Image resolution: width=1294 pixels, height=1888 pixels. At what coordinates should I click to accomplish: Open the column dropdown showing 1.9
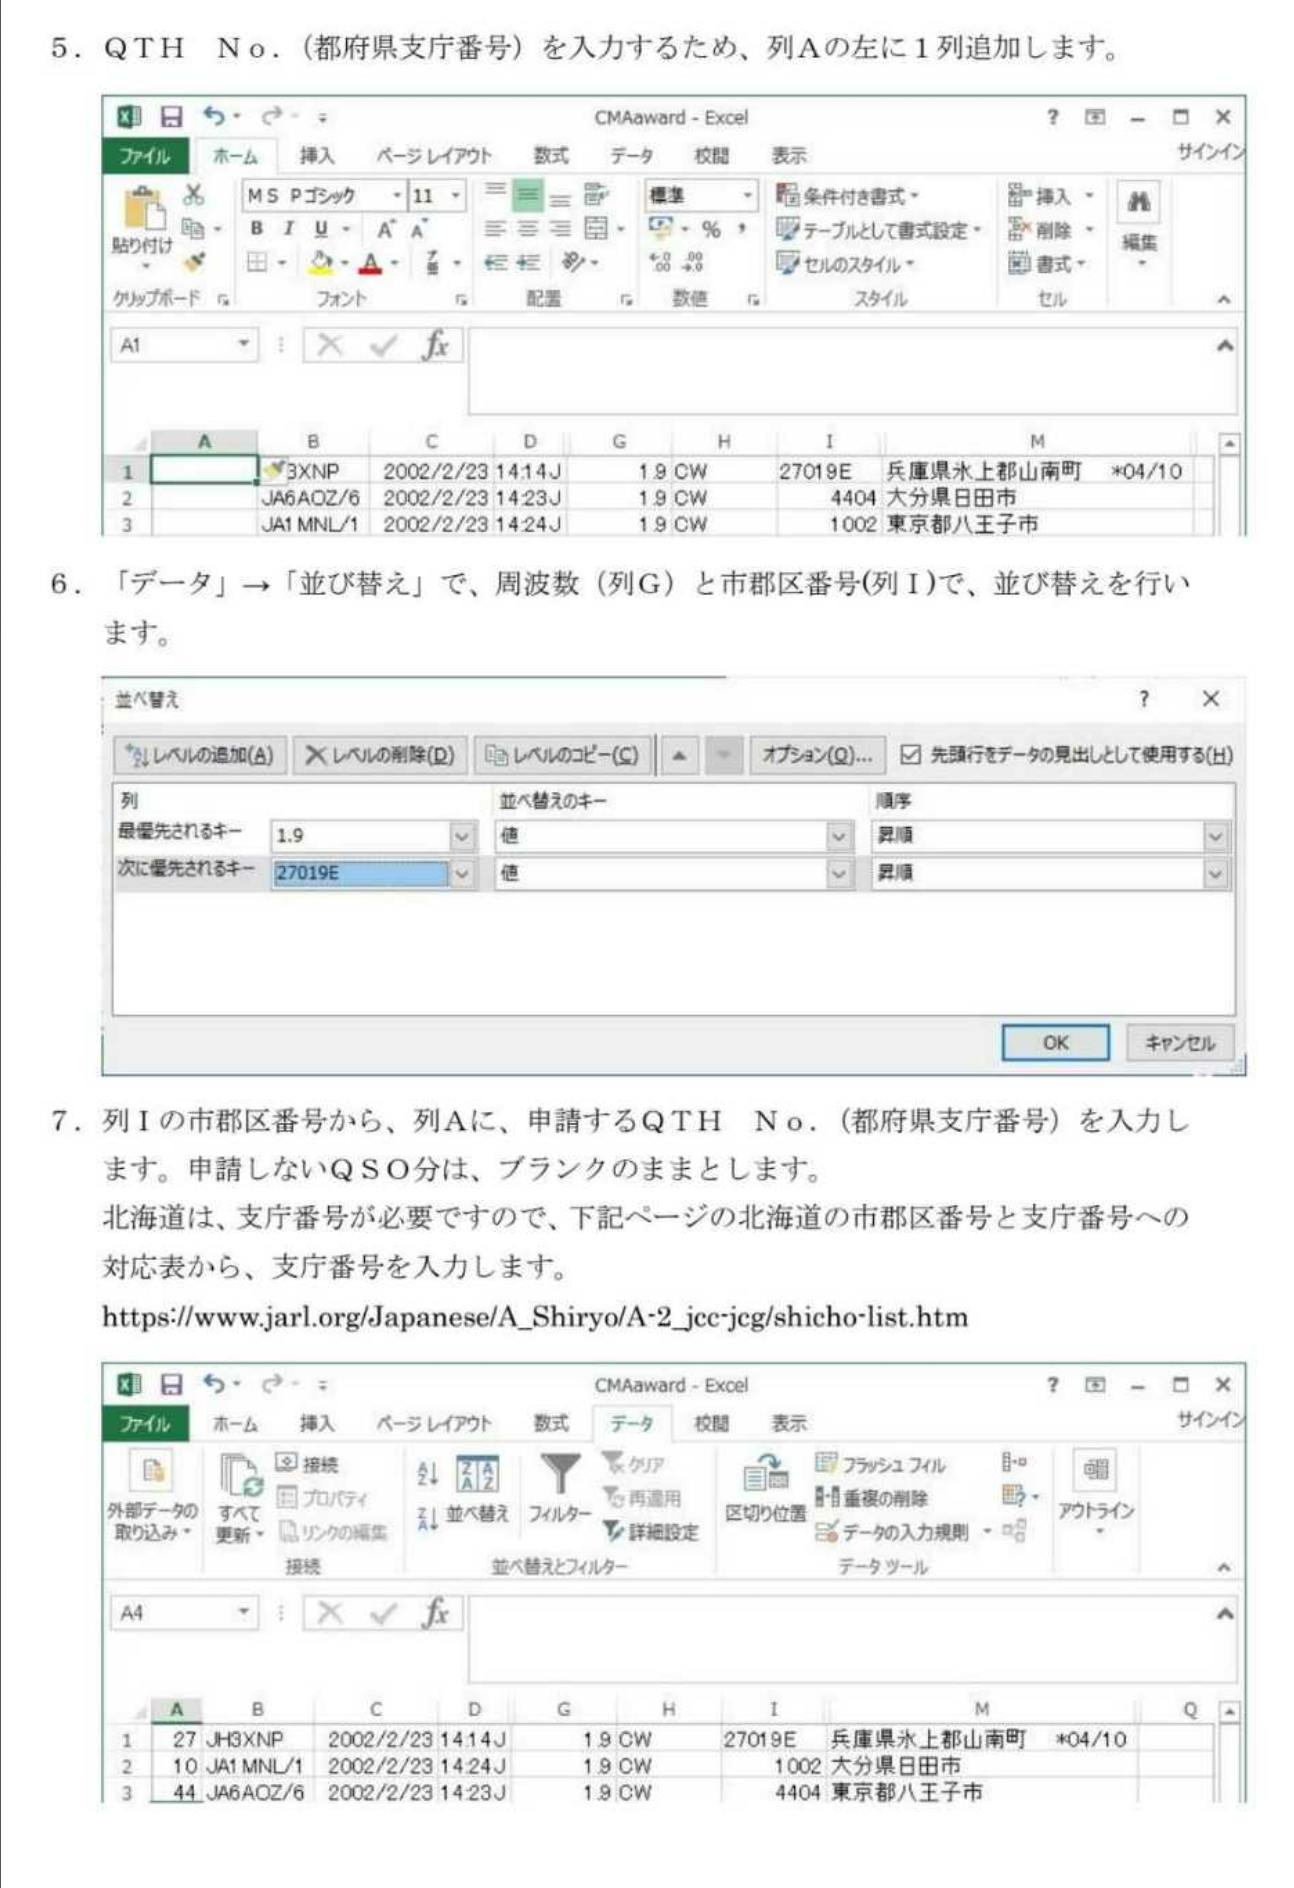pyautogui.click(x=462, y=836)
